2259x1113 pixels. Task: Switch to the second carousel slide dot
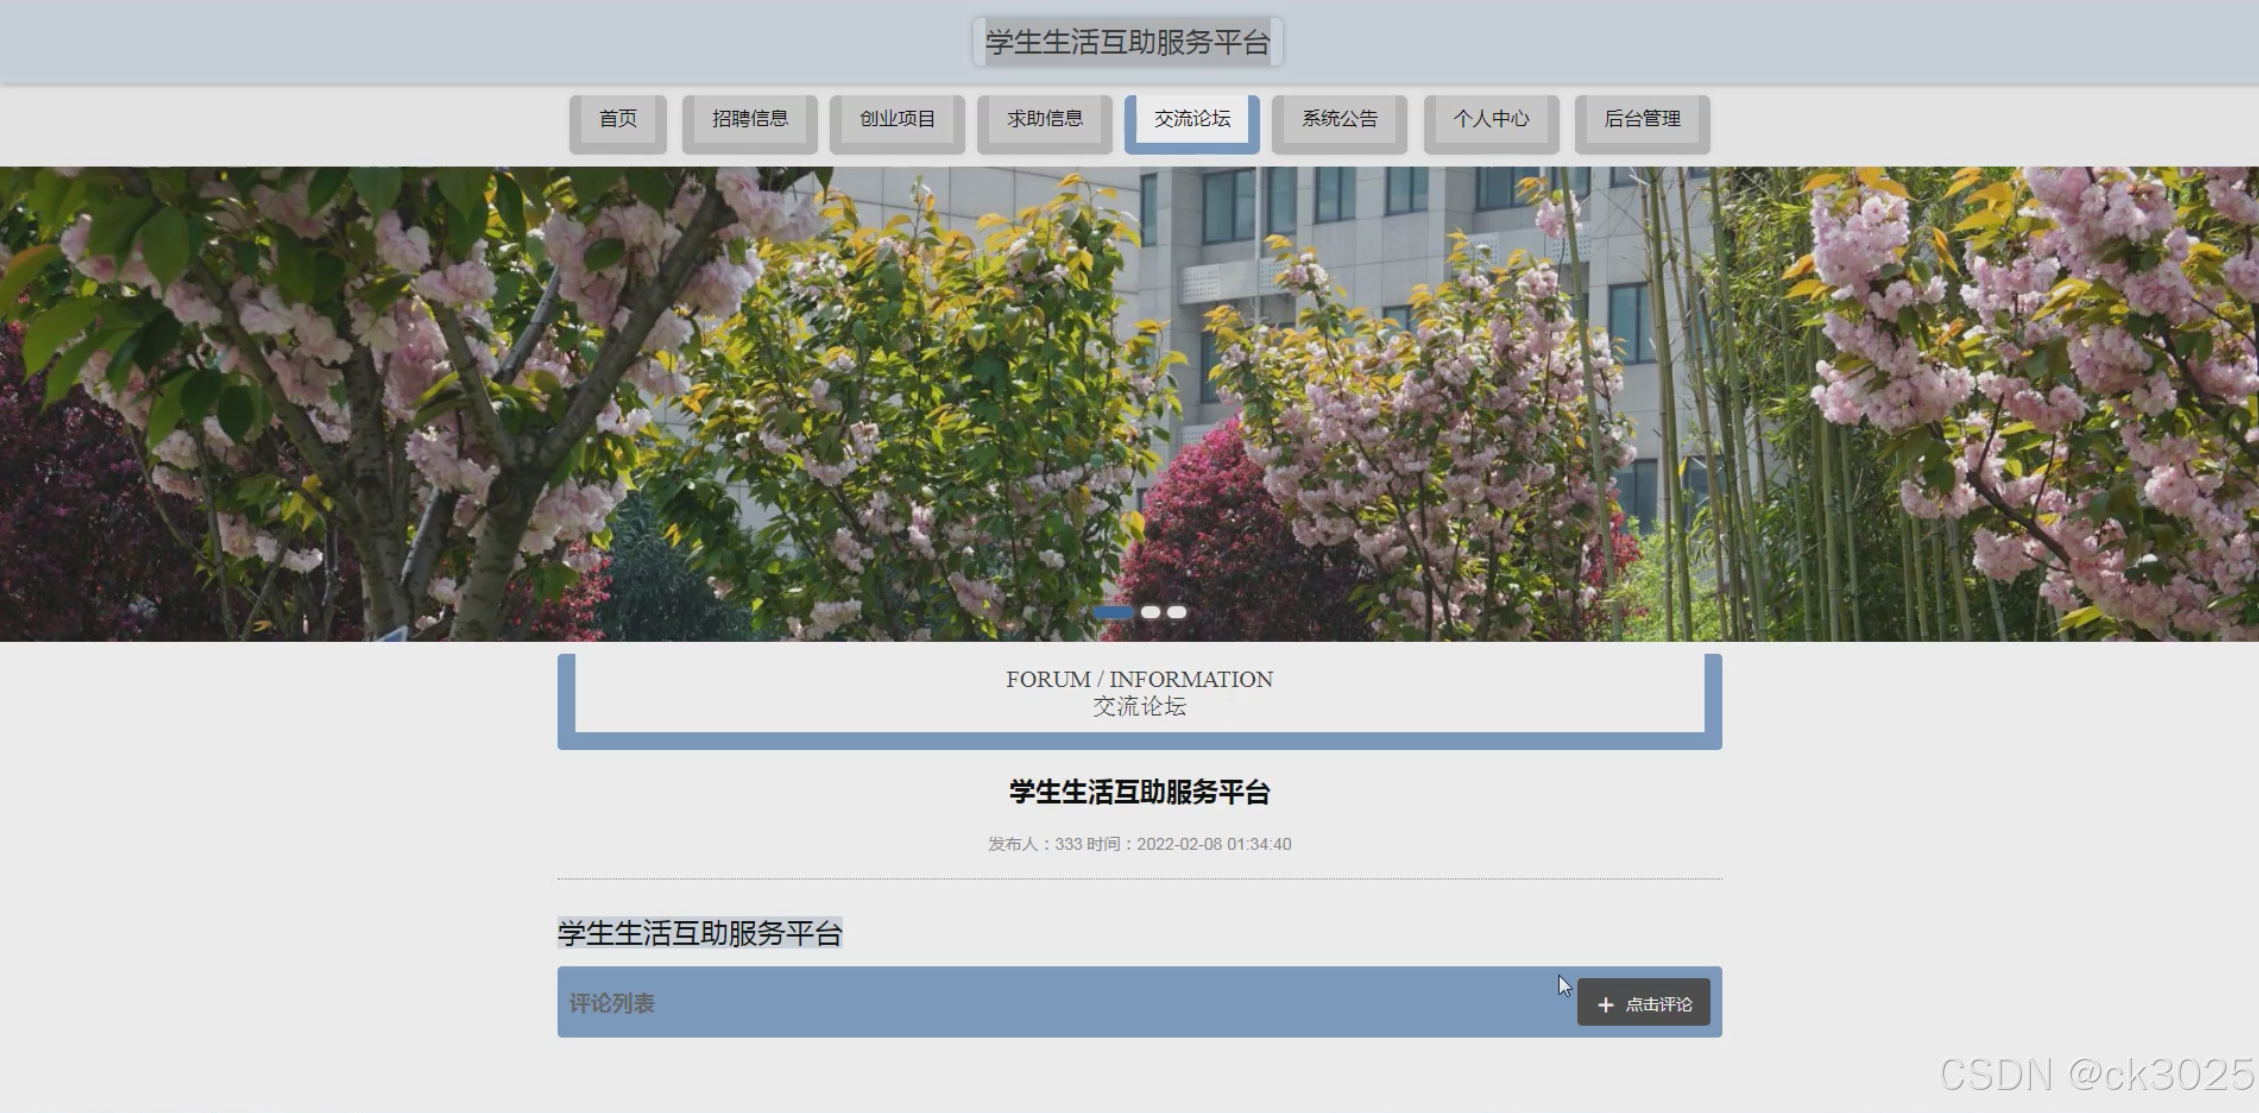(x=1151, y=612)
